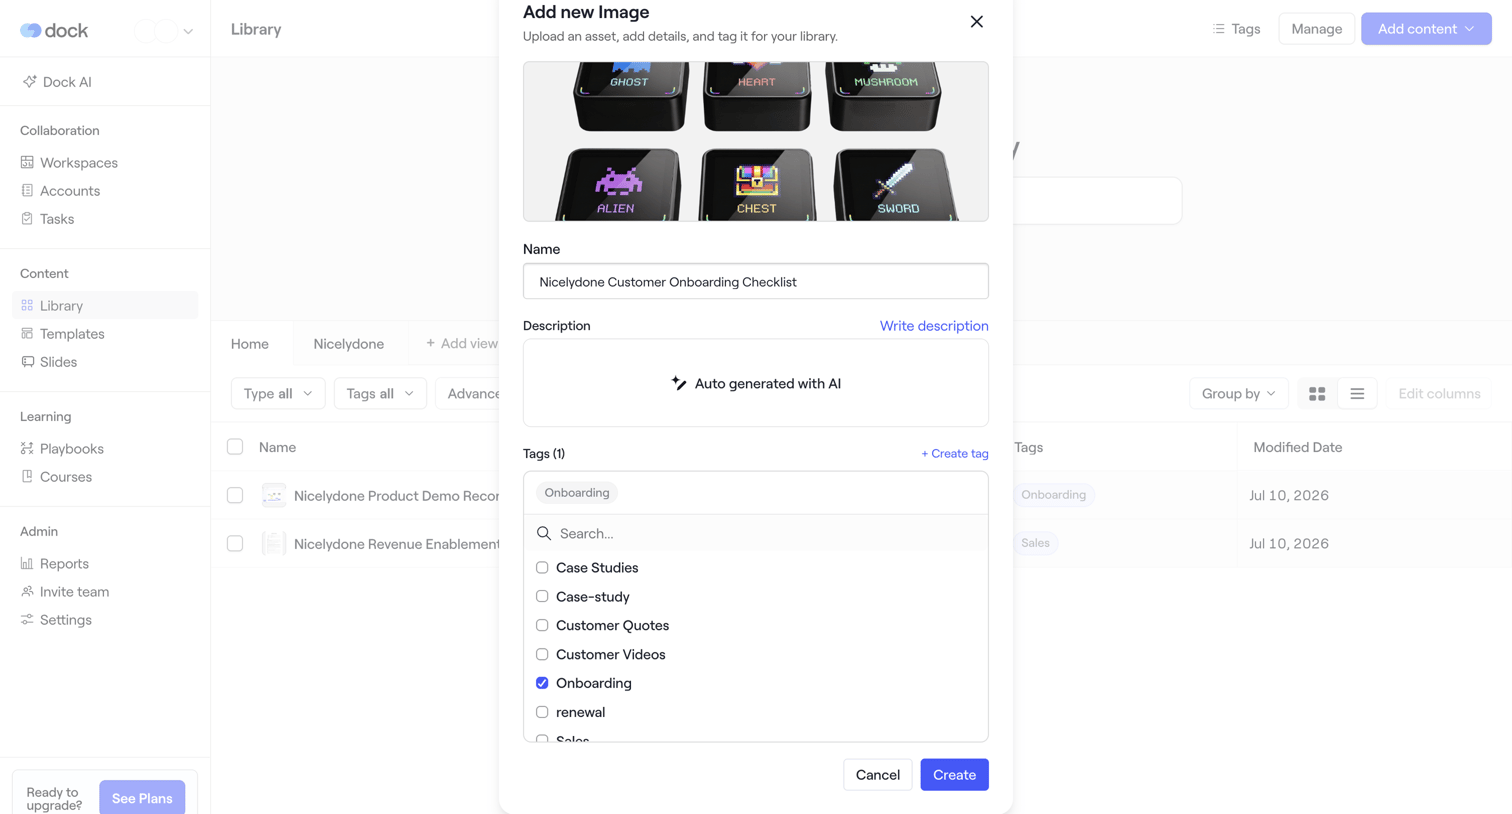Select the Nicelydone Revenue Enablement row checkbox
This screenshot has height=814, width=1512.
235,543
